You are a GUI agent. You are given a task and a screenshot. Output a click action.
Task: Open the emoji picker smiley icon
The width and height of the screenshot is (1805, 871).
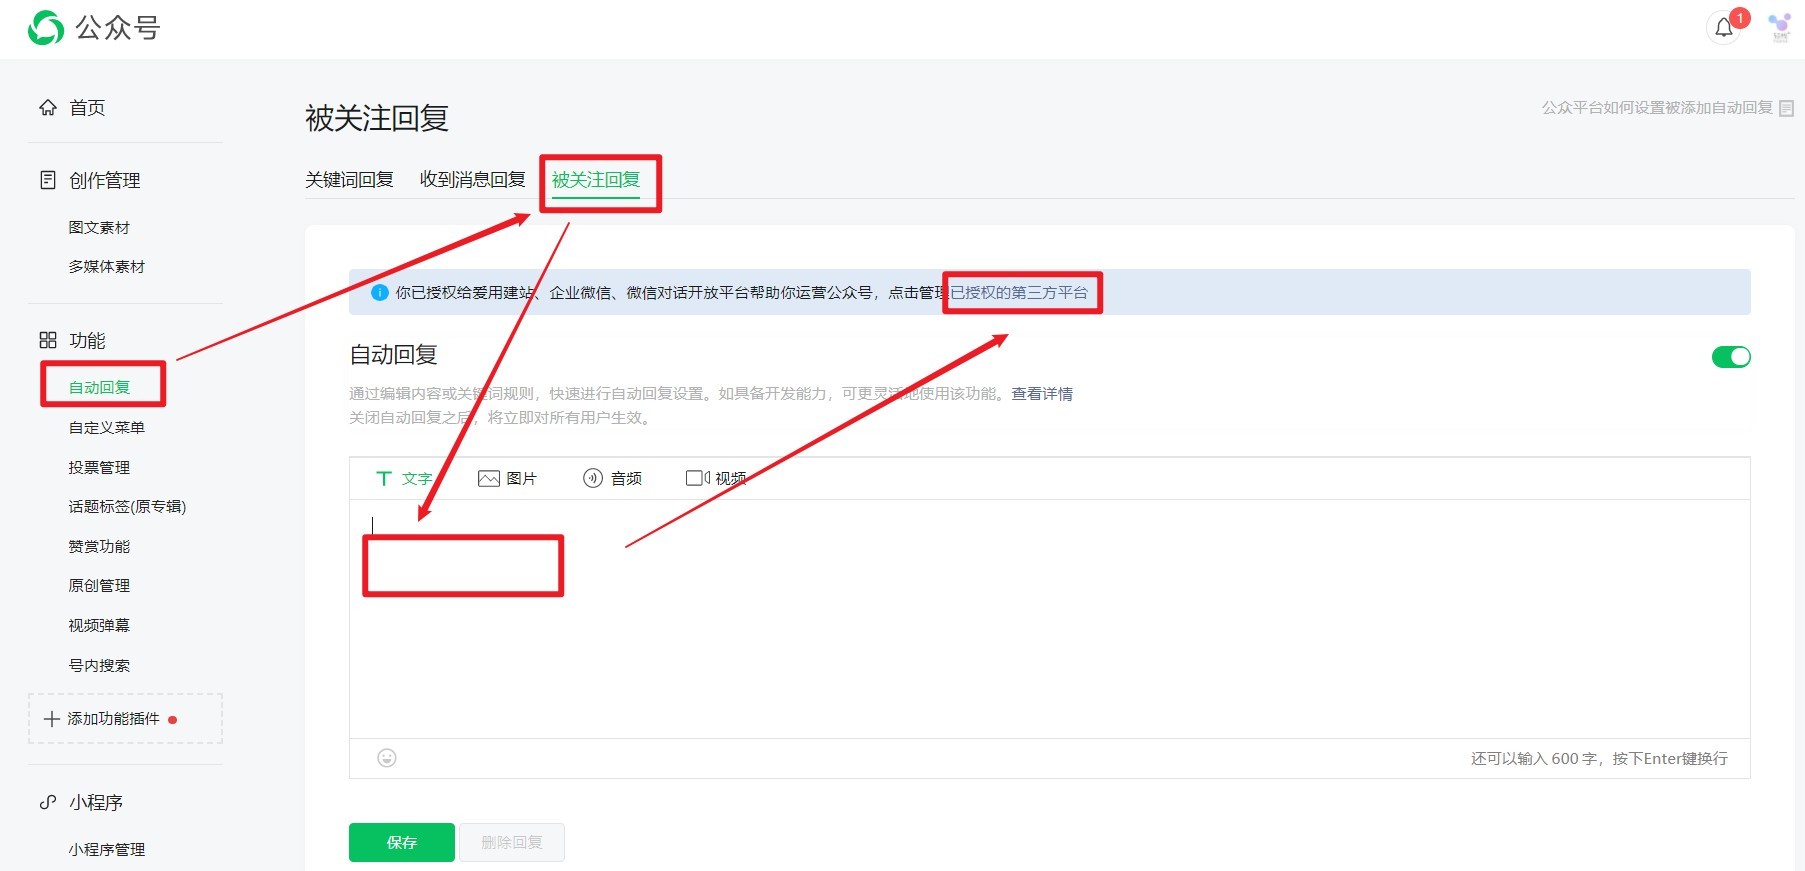pos(387,758)
